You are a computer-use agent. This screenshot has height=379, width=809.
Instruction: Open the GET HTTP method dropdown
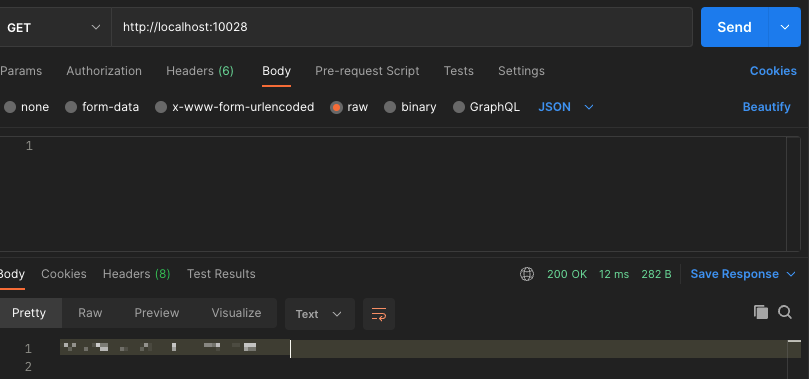click(x=54, y=27)
